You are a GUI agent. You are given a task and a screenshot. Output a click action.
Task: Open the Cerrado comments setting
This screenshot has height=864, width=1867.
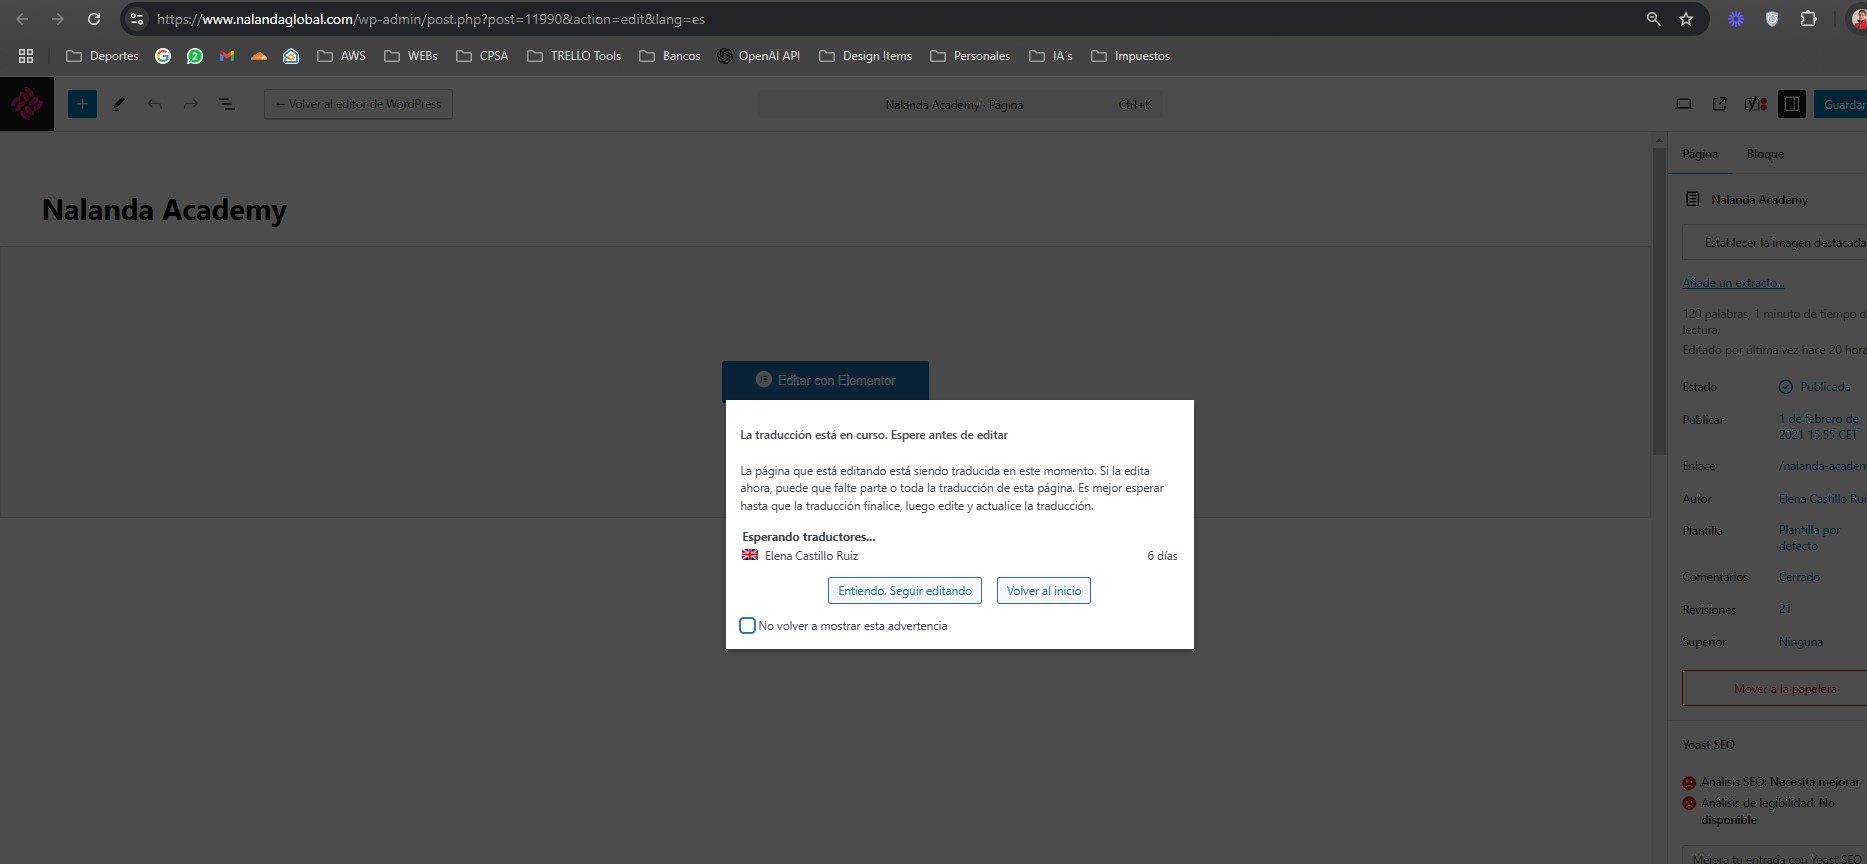(x=1799, y=577)
